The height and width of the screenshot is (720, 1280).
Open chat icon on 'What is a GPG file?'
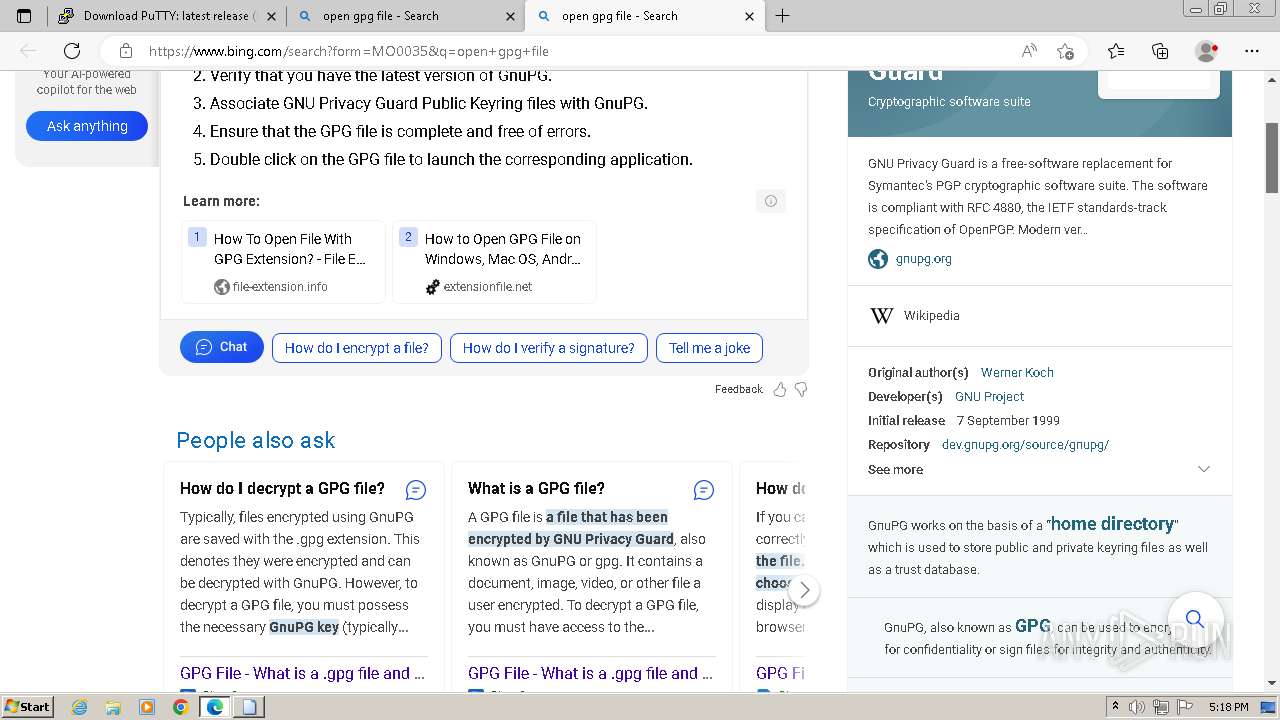tap(704, 490)
